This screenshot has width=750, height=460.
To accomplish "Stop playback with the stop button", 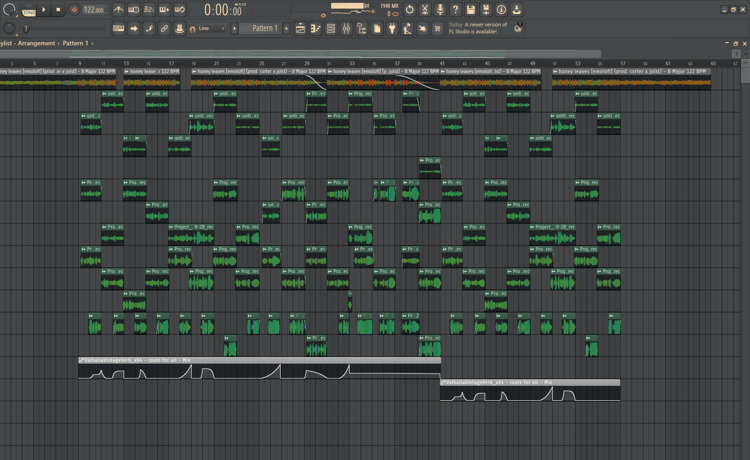I will click(58, 9).
